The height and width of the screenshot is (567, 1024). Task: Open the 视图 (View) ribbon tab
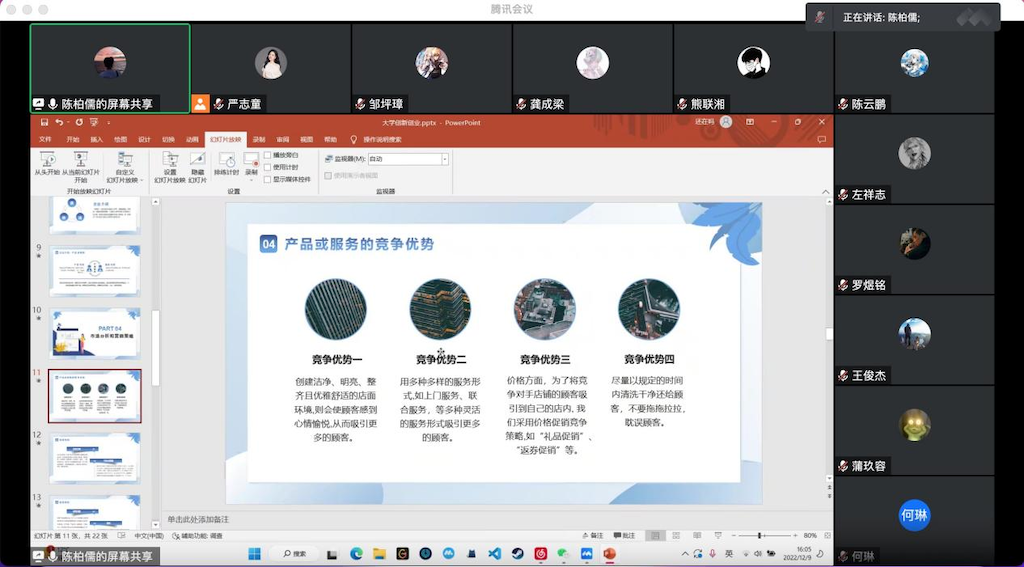coord(306,139)
